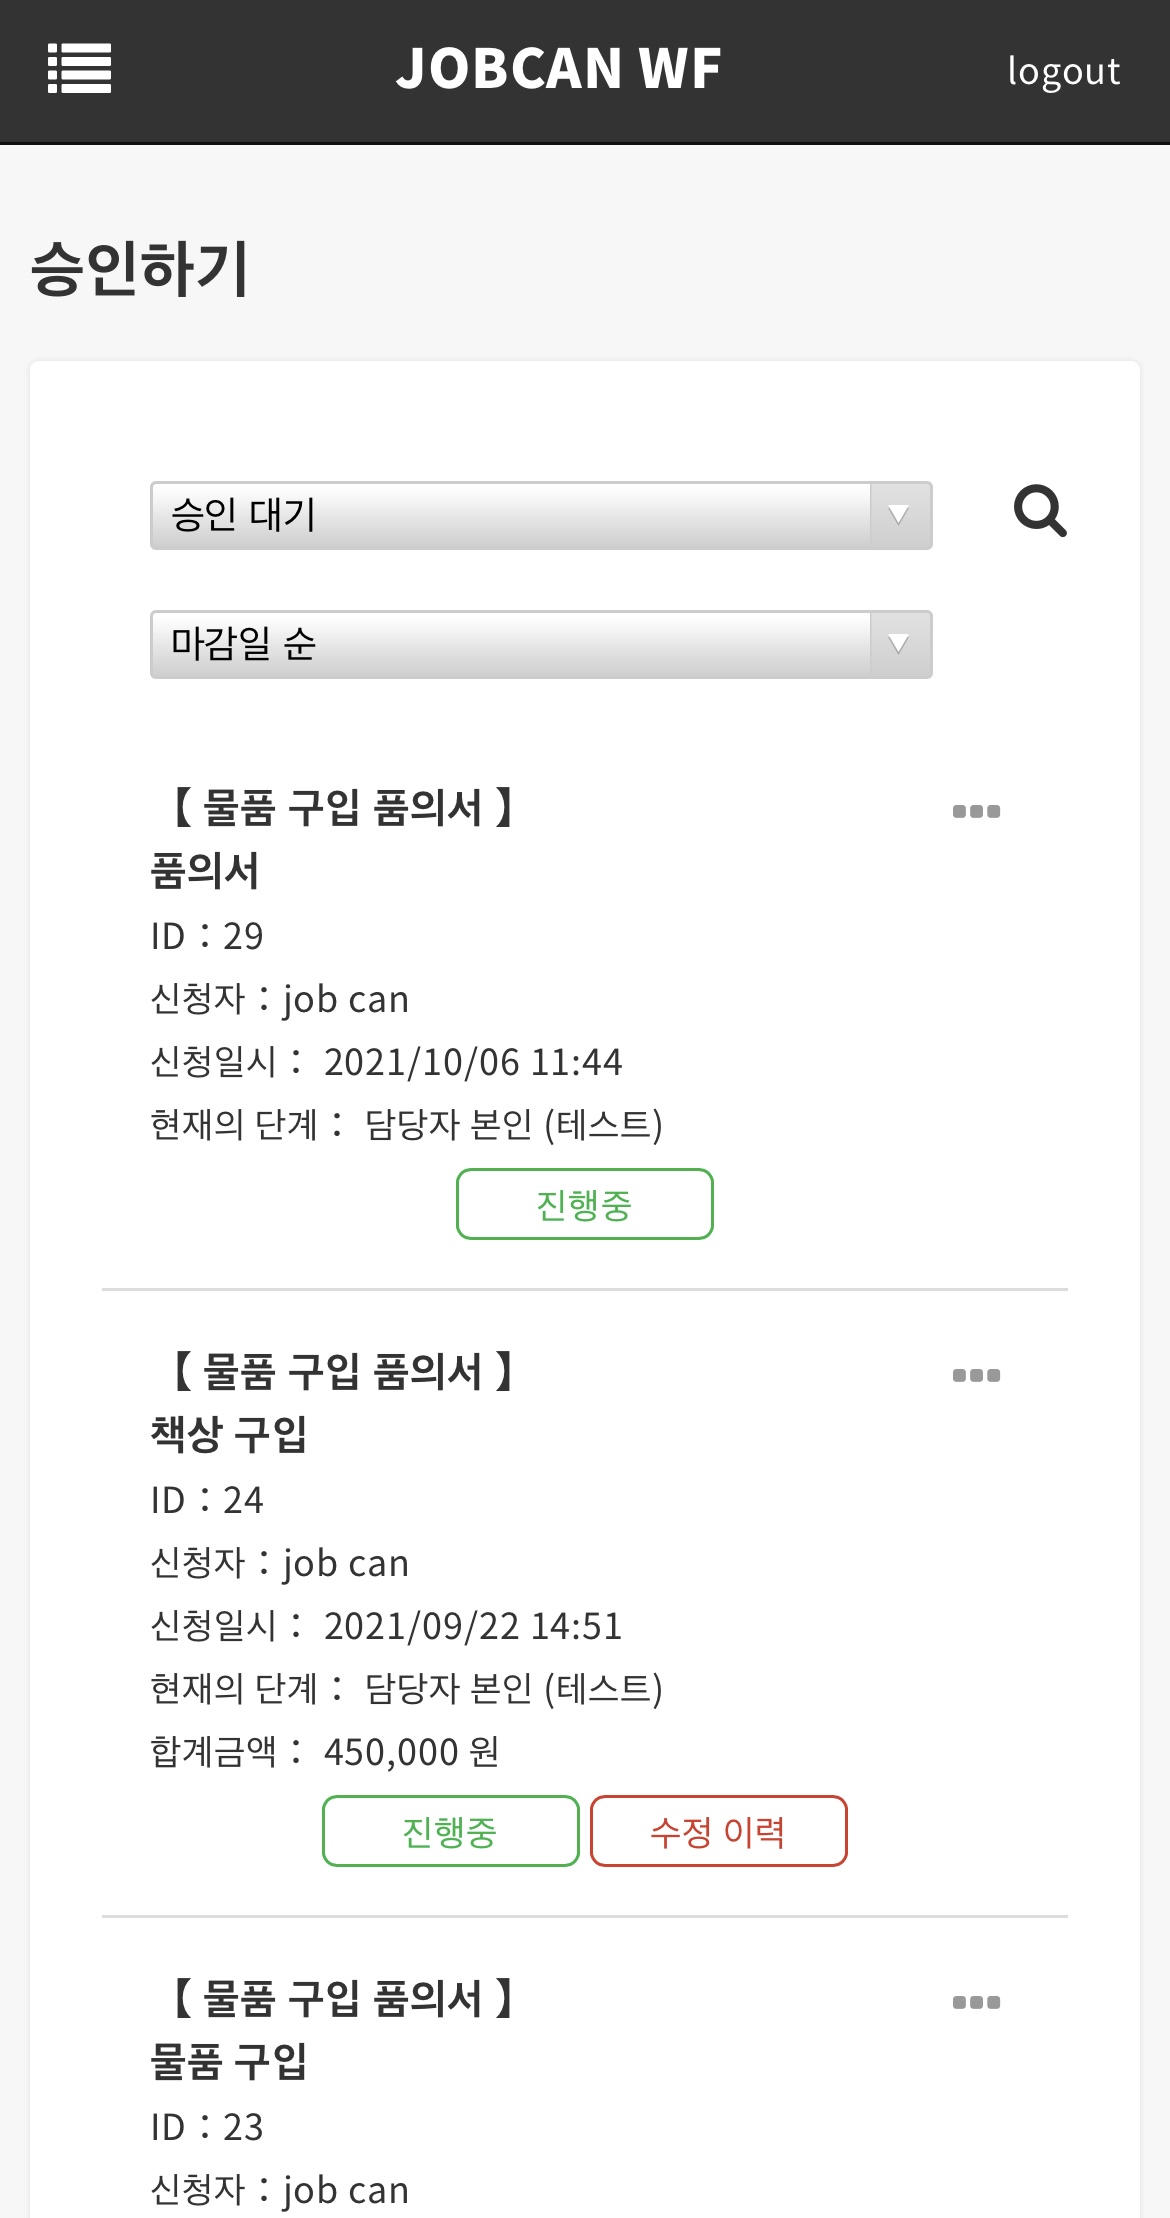This screenshot has width=1170, height=2218.
Task: Click the 승인하기 page heading
Action: [140, 269]
